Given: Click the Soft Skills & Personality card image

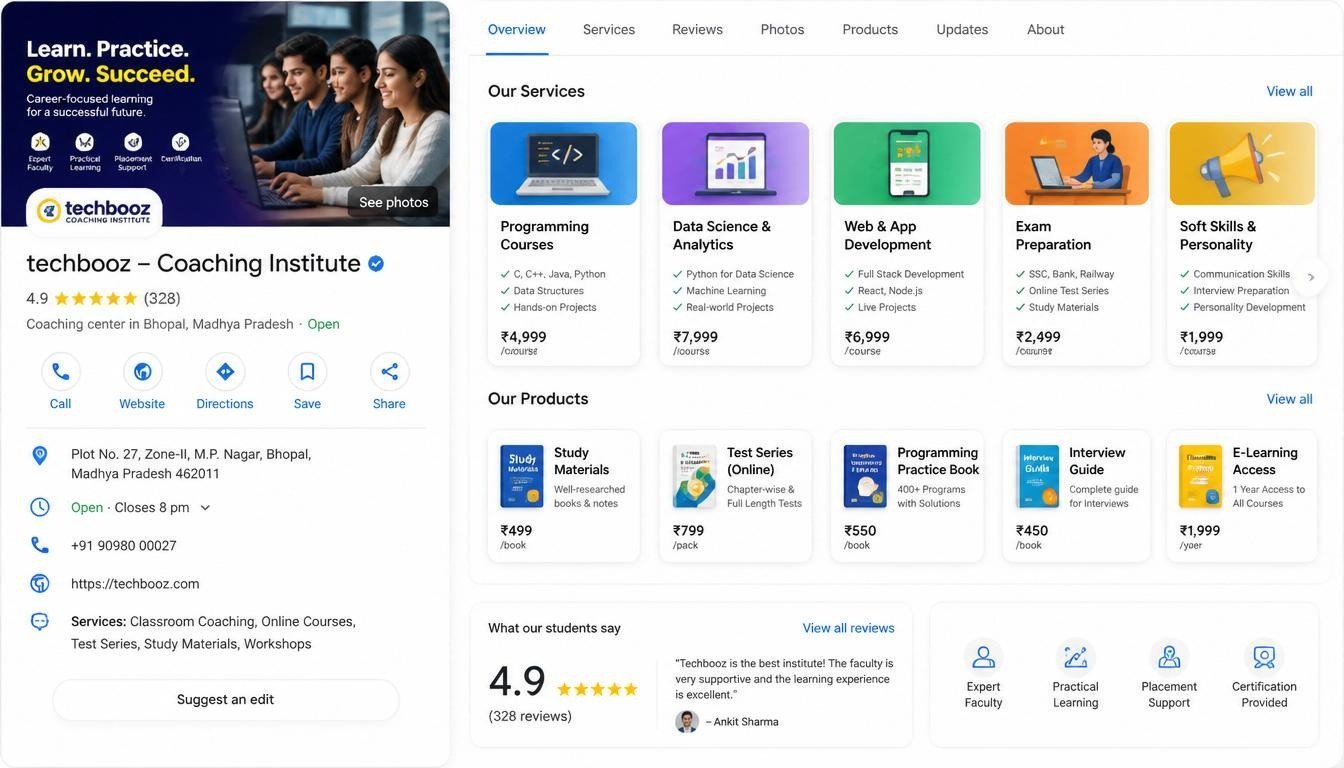Looking at the screenshot, I should 1242,164.
